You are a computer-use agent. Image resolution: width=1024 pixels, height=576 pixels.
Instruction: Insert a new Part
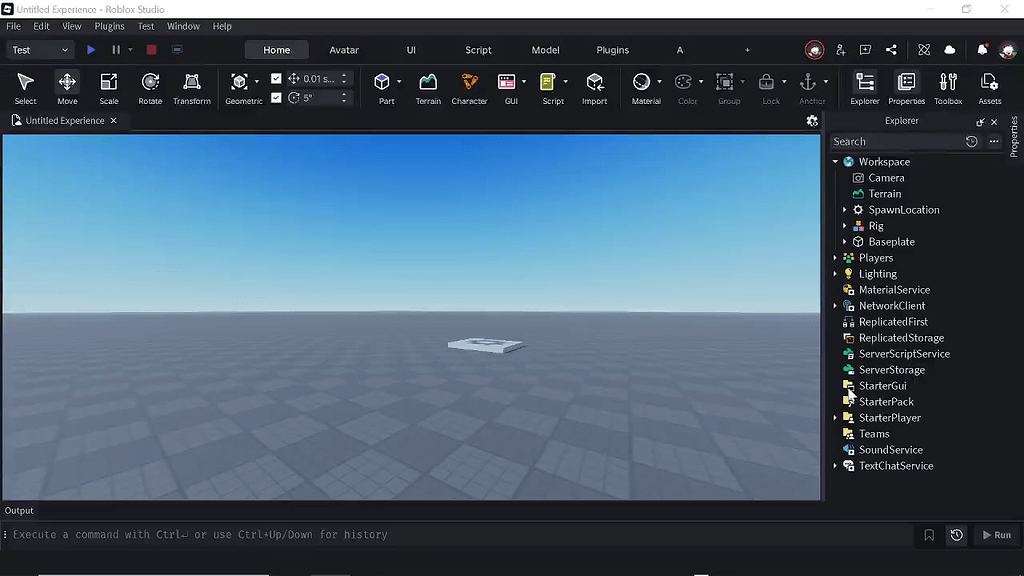click(x=382, y=82)
